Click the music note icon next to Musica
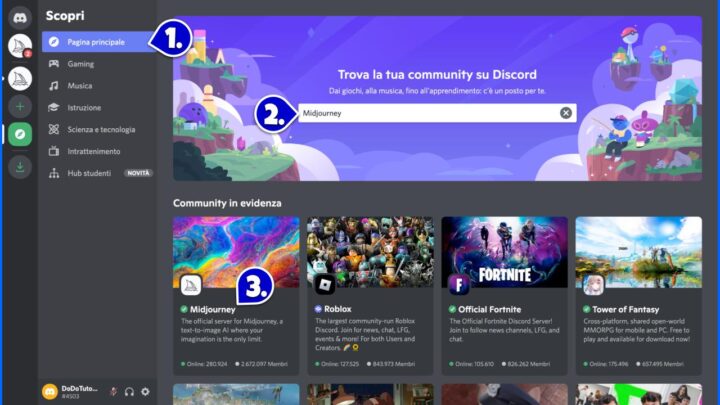The width and height of the screenshot is (720, 405). tap(54, 86)
